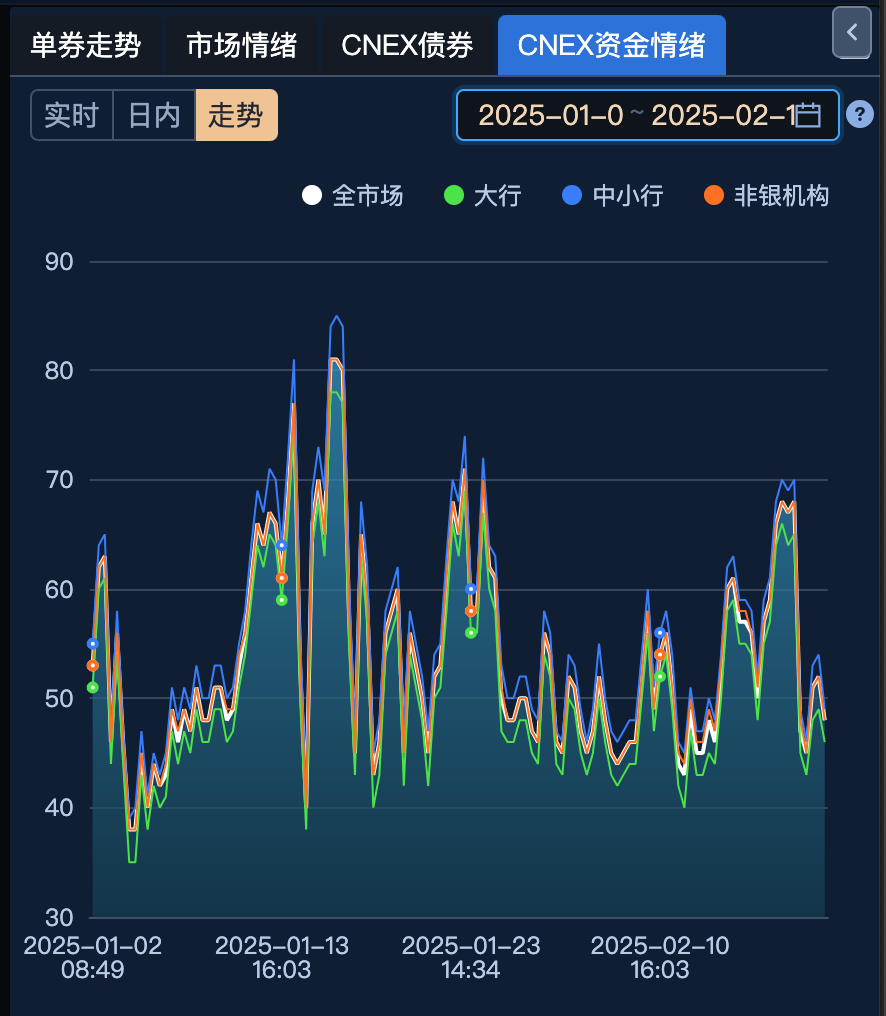Screen dimensions: 886x1016
Task: Click the CNEX资金情绪 tab label
Action: pyautogui.click(x=611, y=45)
